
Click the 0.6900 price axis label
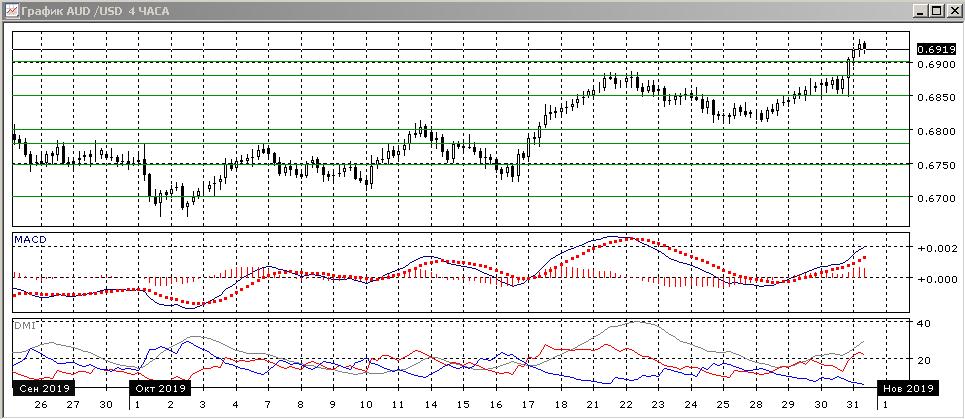click(935, 64)
